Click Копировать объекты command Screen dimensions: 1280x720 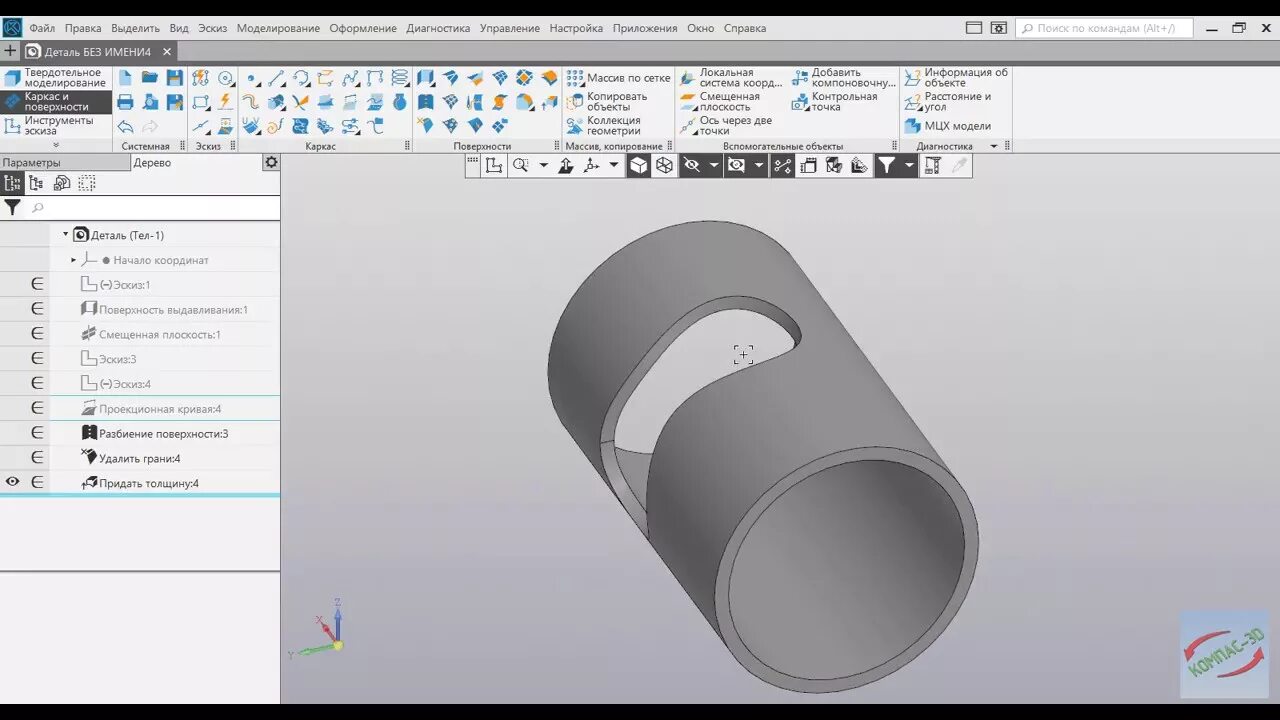(x=608, y=102)
